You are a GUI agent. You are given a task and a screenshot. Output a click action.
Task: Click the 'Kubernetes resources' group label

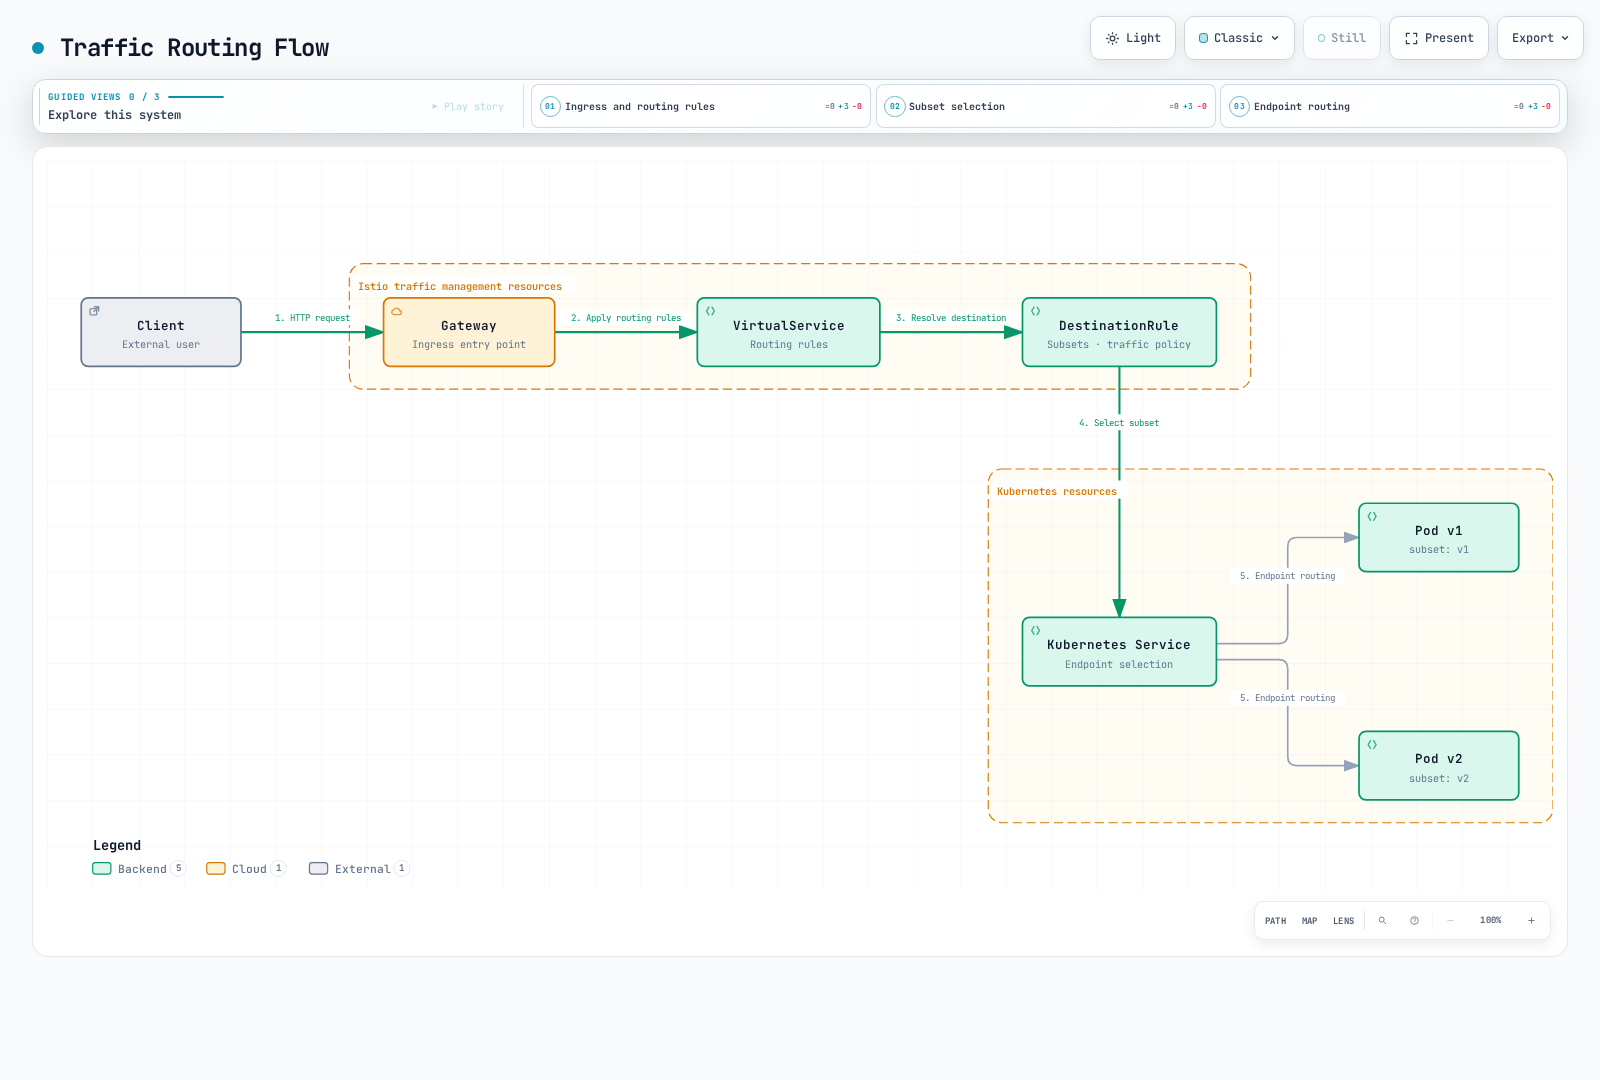click(x=1057, y=492)
